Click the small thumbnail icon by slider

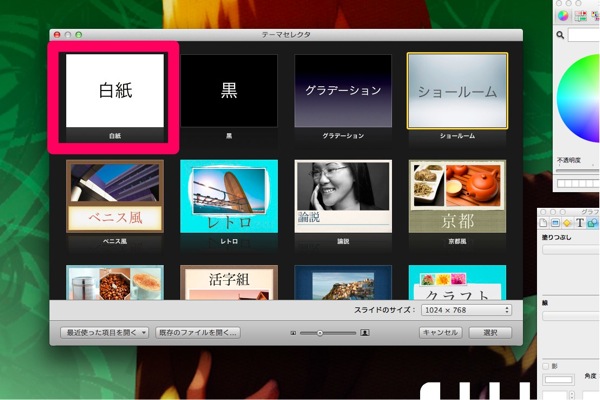[293, 331]
